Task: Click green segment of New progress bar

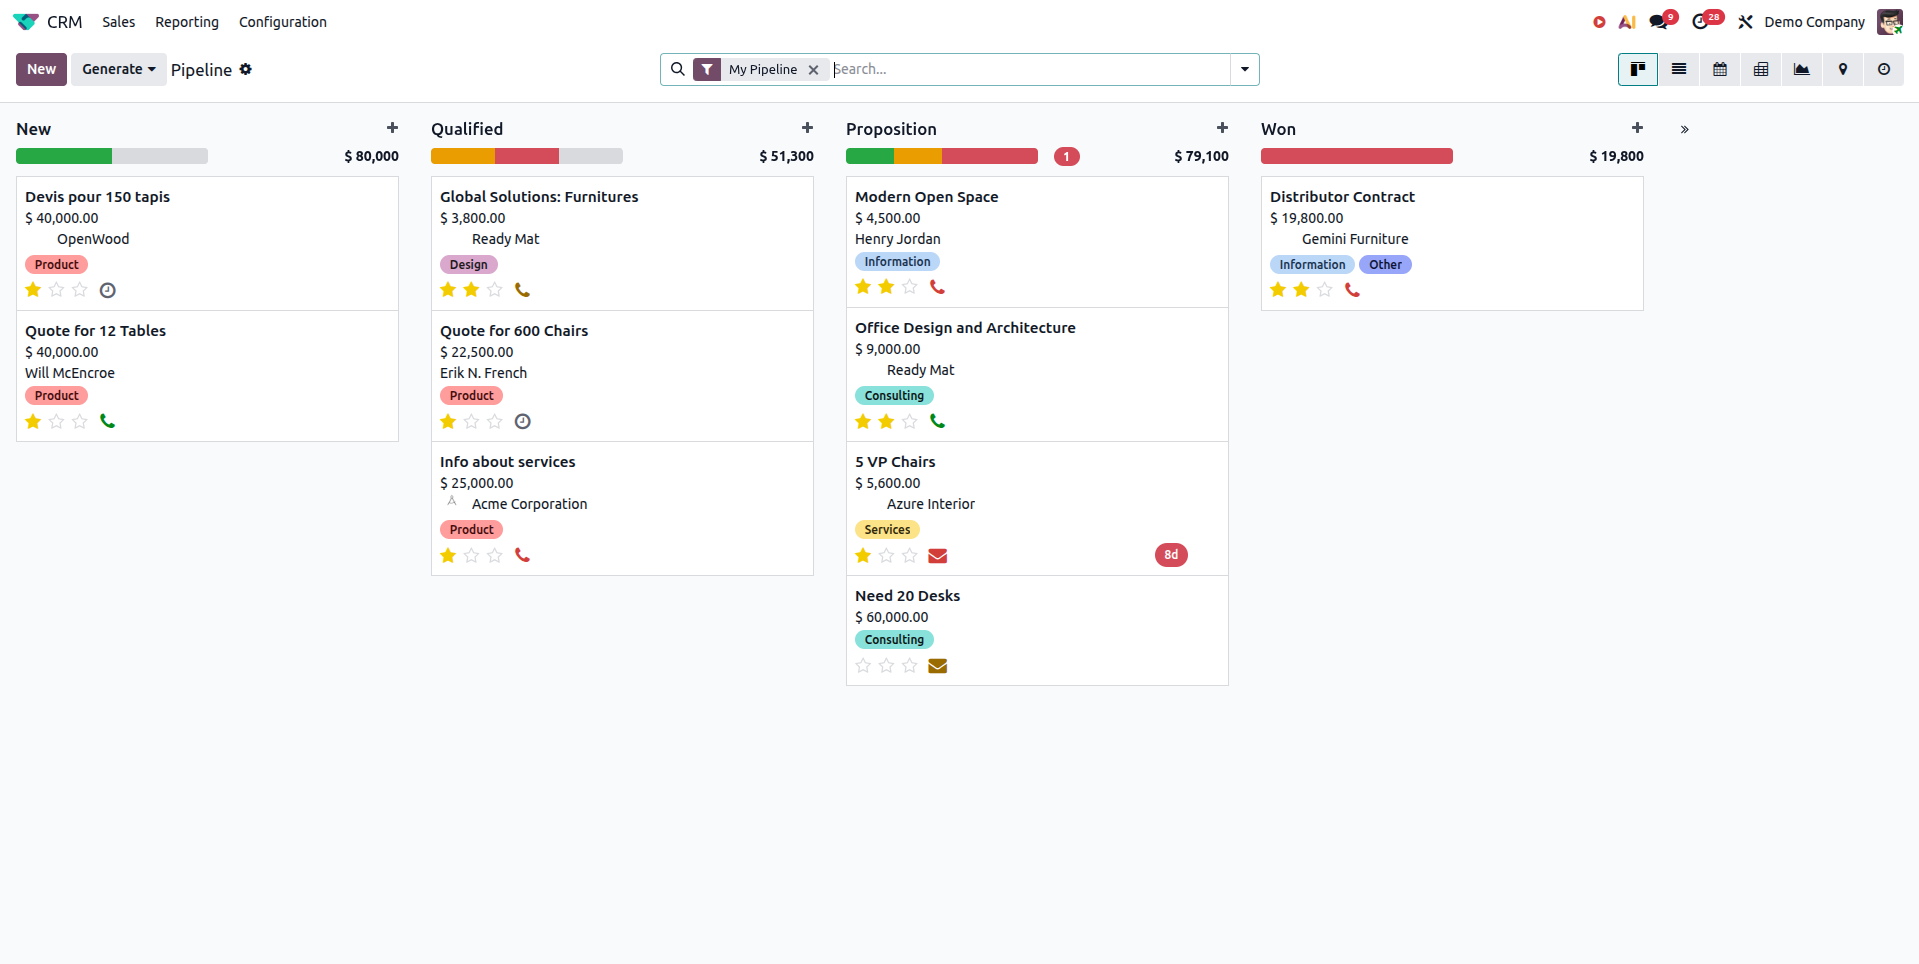Action: 64,156
